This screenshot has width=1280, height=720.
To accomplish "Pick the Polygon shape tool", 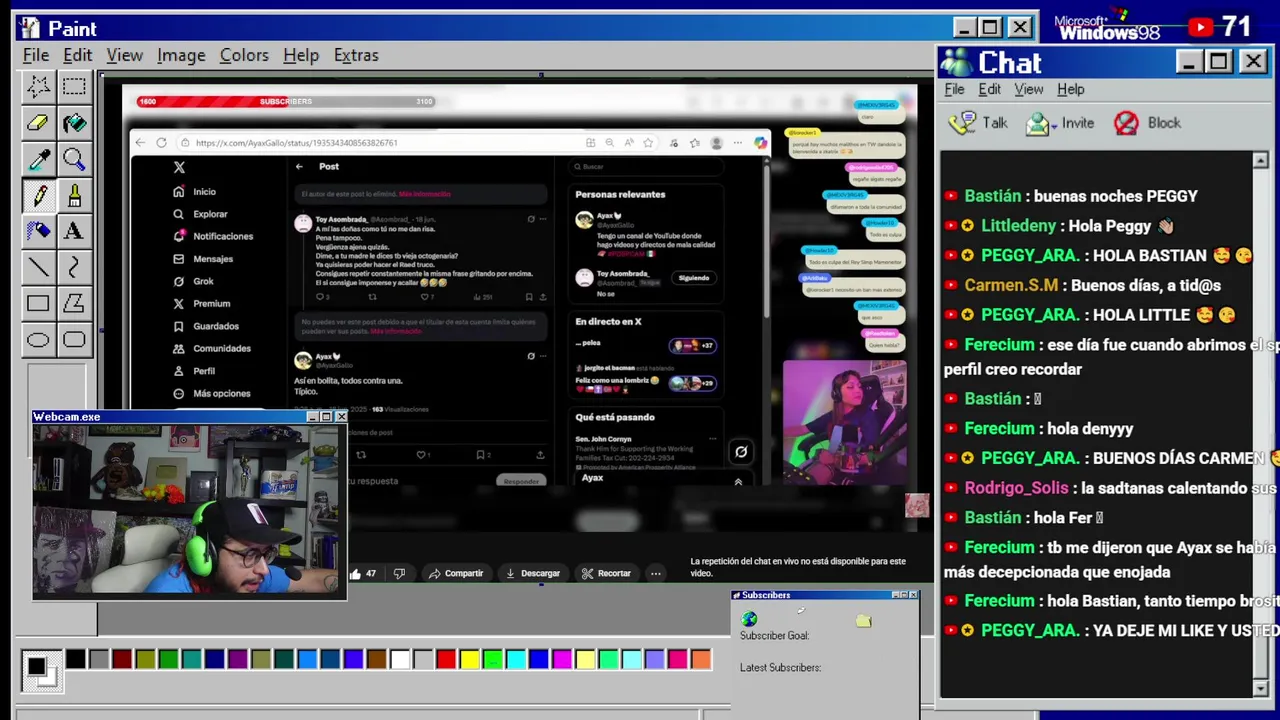I will coord(74,303).
